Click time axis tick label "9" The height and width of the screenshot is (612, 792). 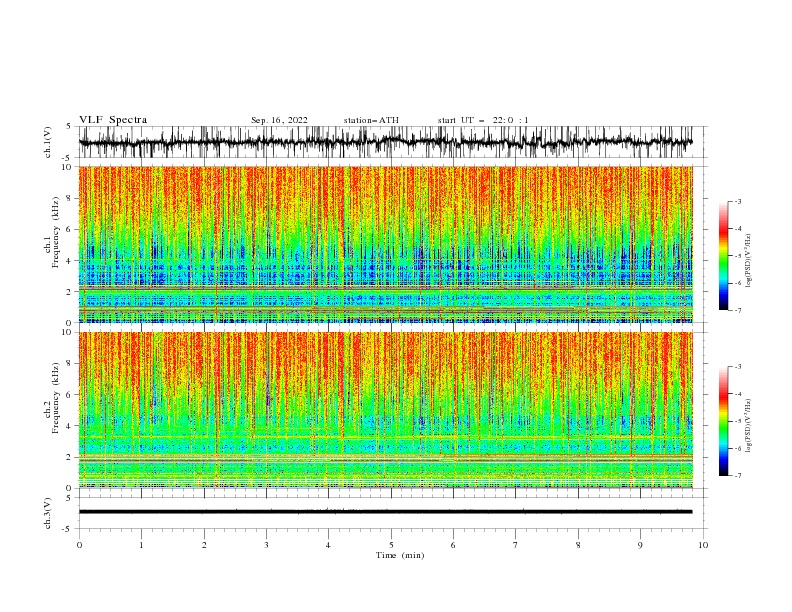point(641,545)
